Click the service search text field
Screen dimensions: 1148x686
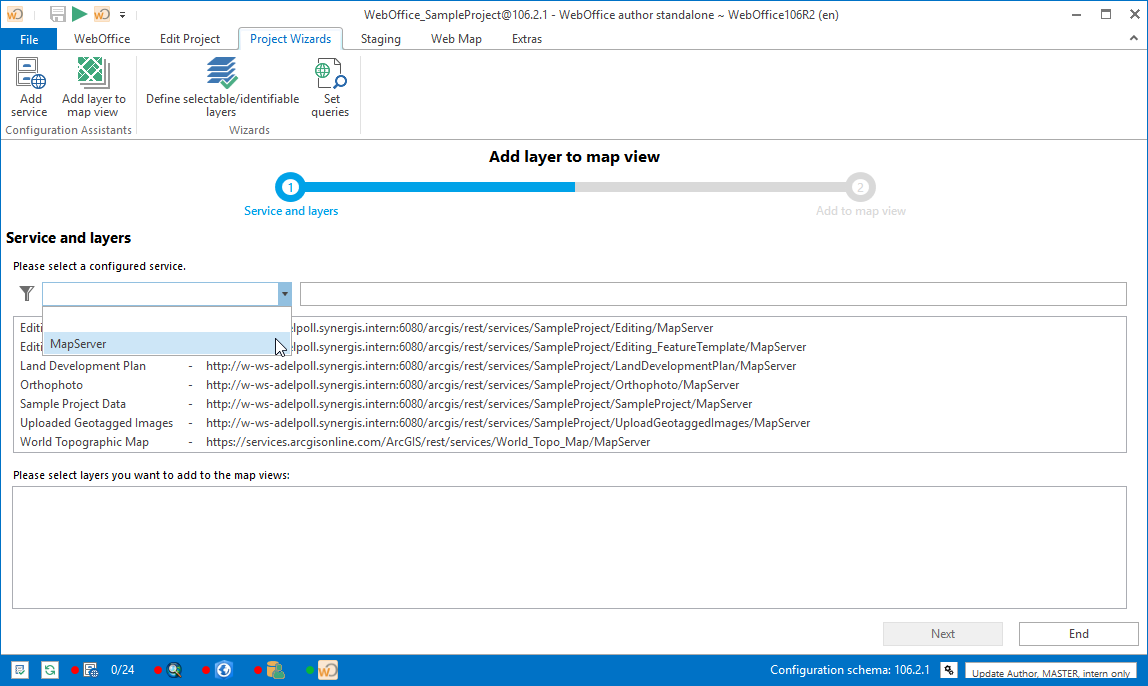(712, 294)
